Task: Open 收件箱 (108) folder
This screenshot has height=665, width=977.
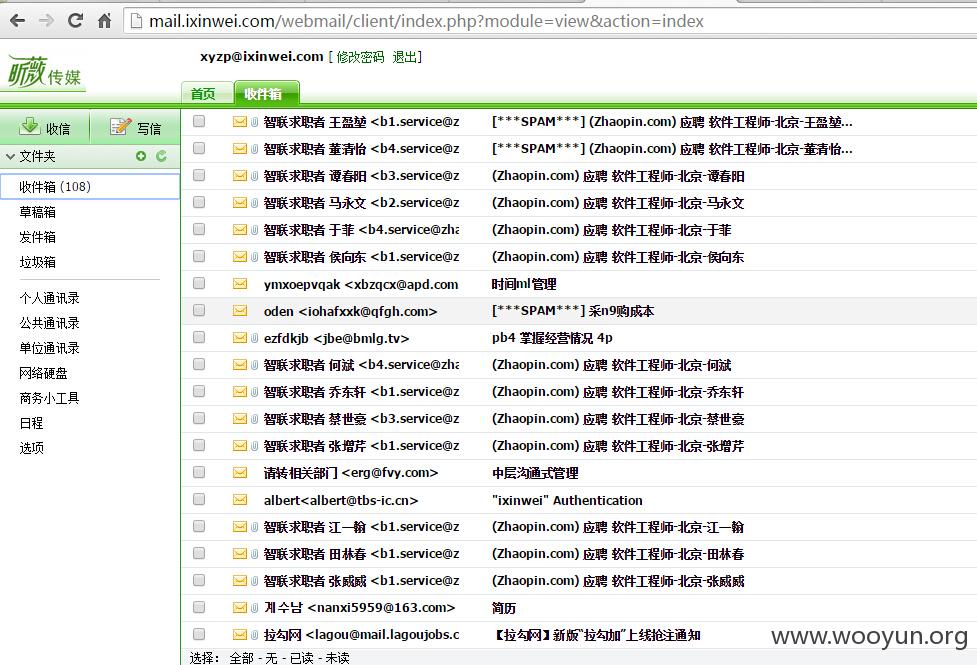Action: (90, 186)
